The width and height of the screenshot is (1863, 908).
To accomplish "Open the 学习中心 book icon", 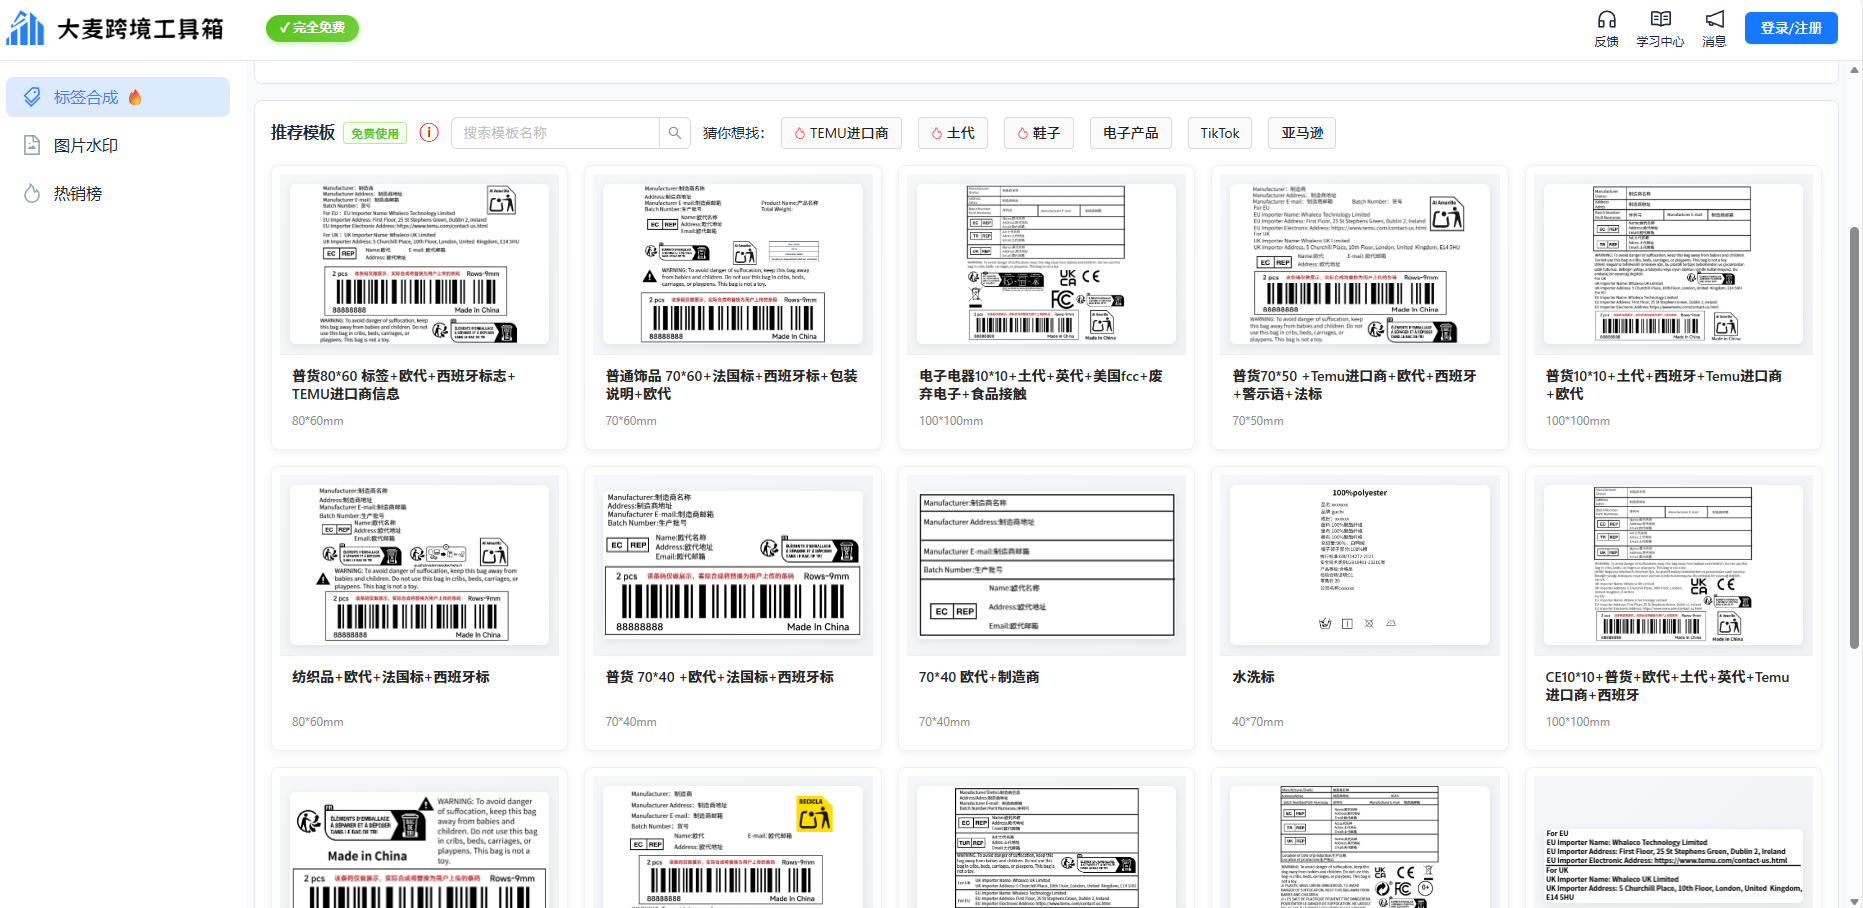I will tap(1660, 20).
